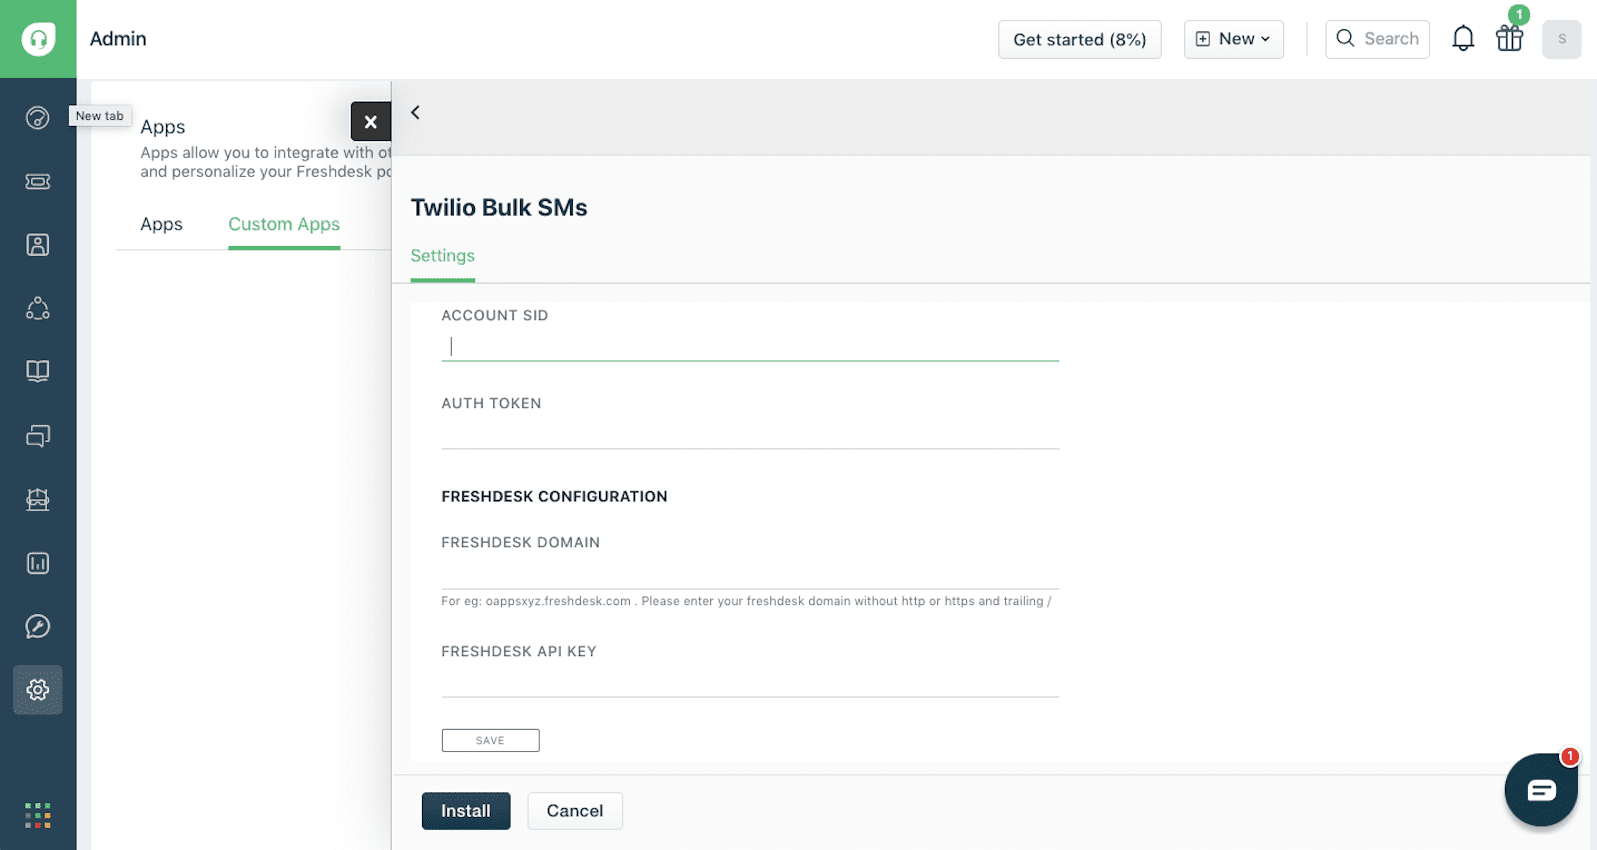Open the gift box what's new icon
1597x850 pixels.
pyautogui.click(x=1509, y=39)
